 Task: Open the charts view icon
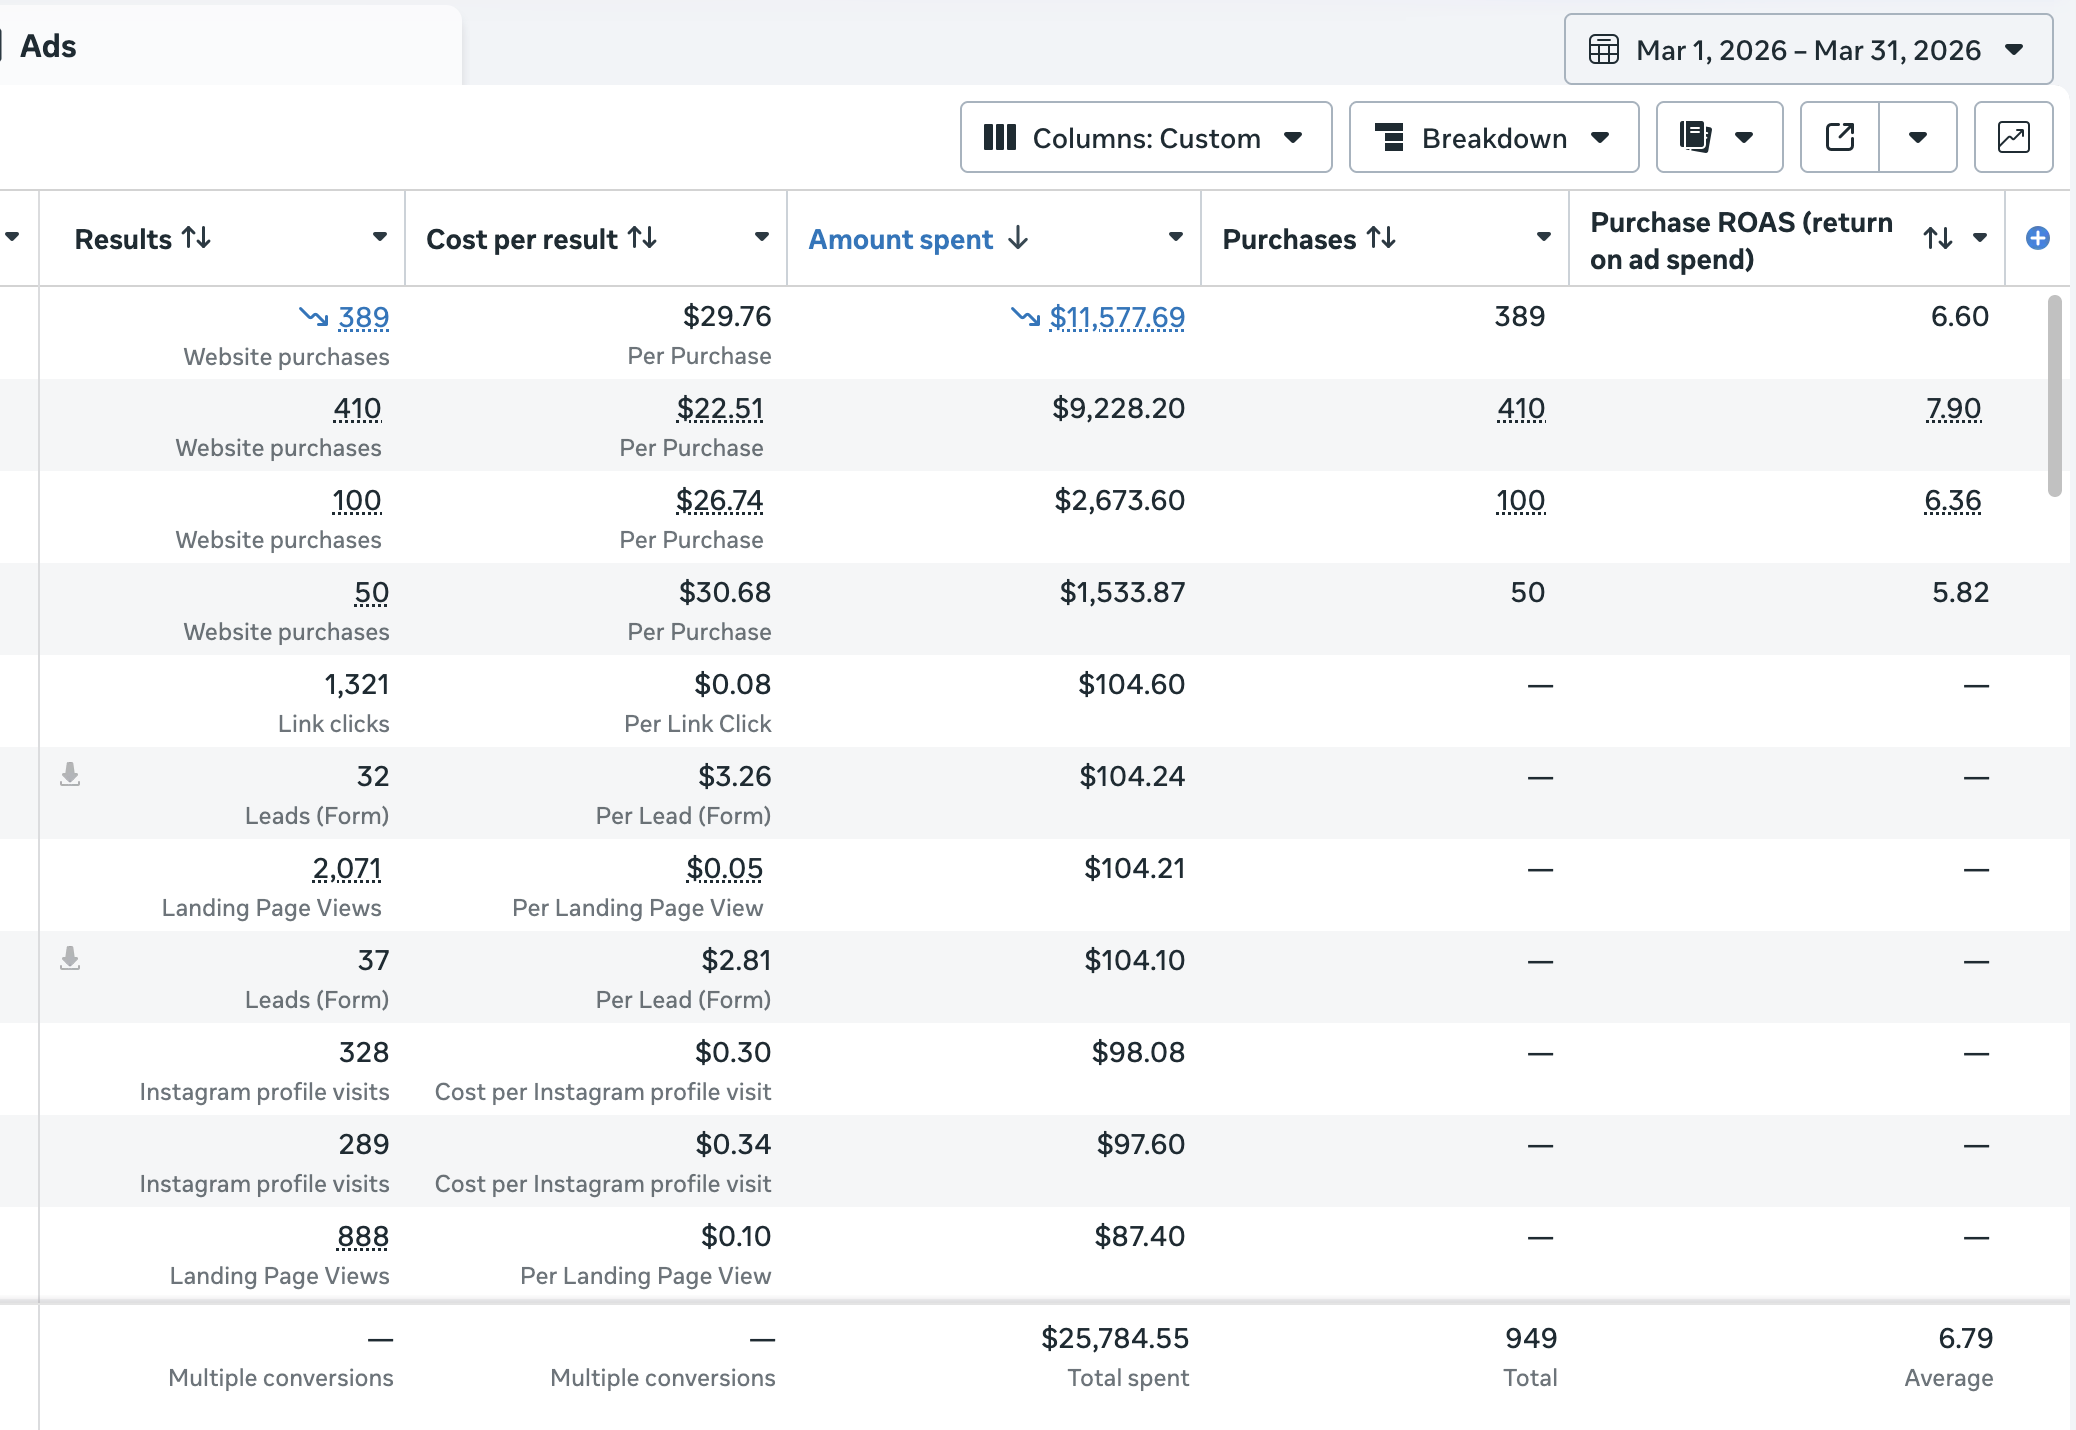pyautogui.click(x=2013, y=137)
